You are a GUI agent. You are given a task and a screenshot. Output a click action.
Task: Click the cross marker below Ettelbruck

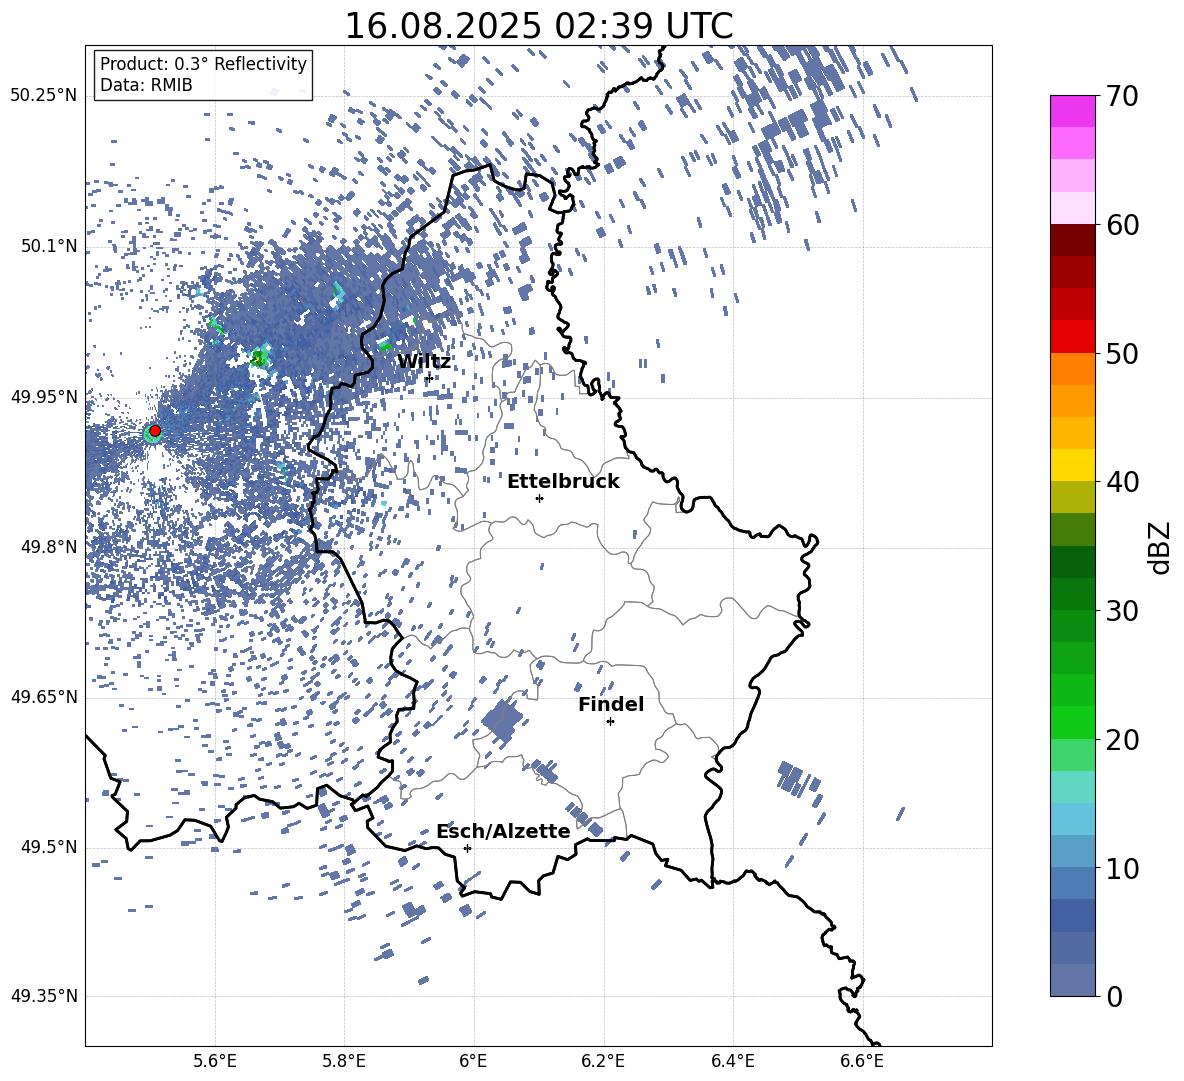pyautogui.click(x=539, y=498)
